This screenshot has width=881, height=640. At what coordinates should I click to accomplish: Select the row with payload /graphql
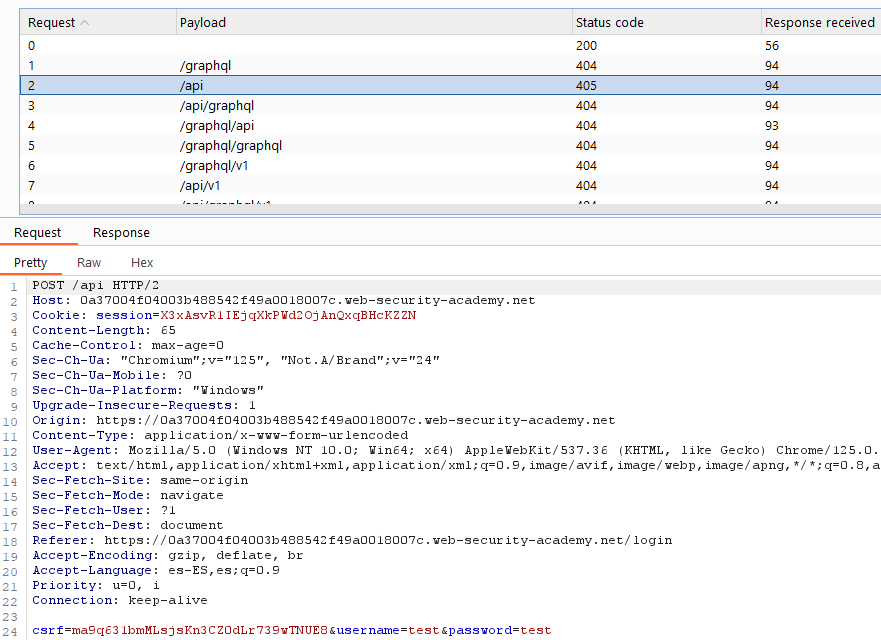(450, 66)
